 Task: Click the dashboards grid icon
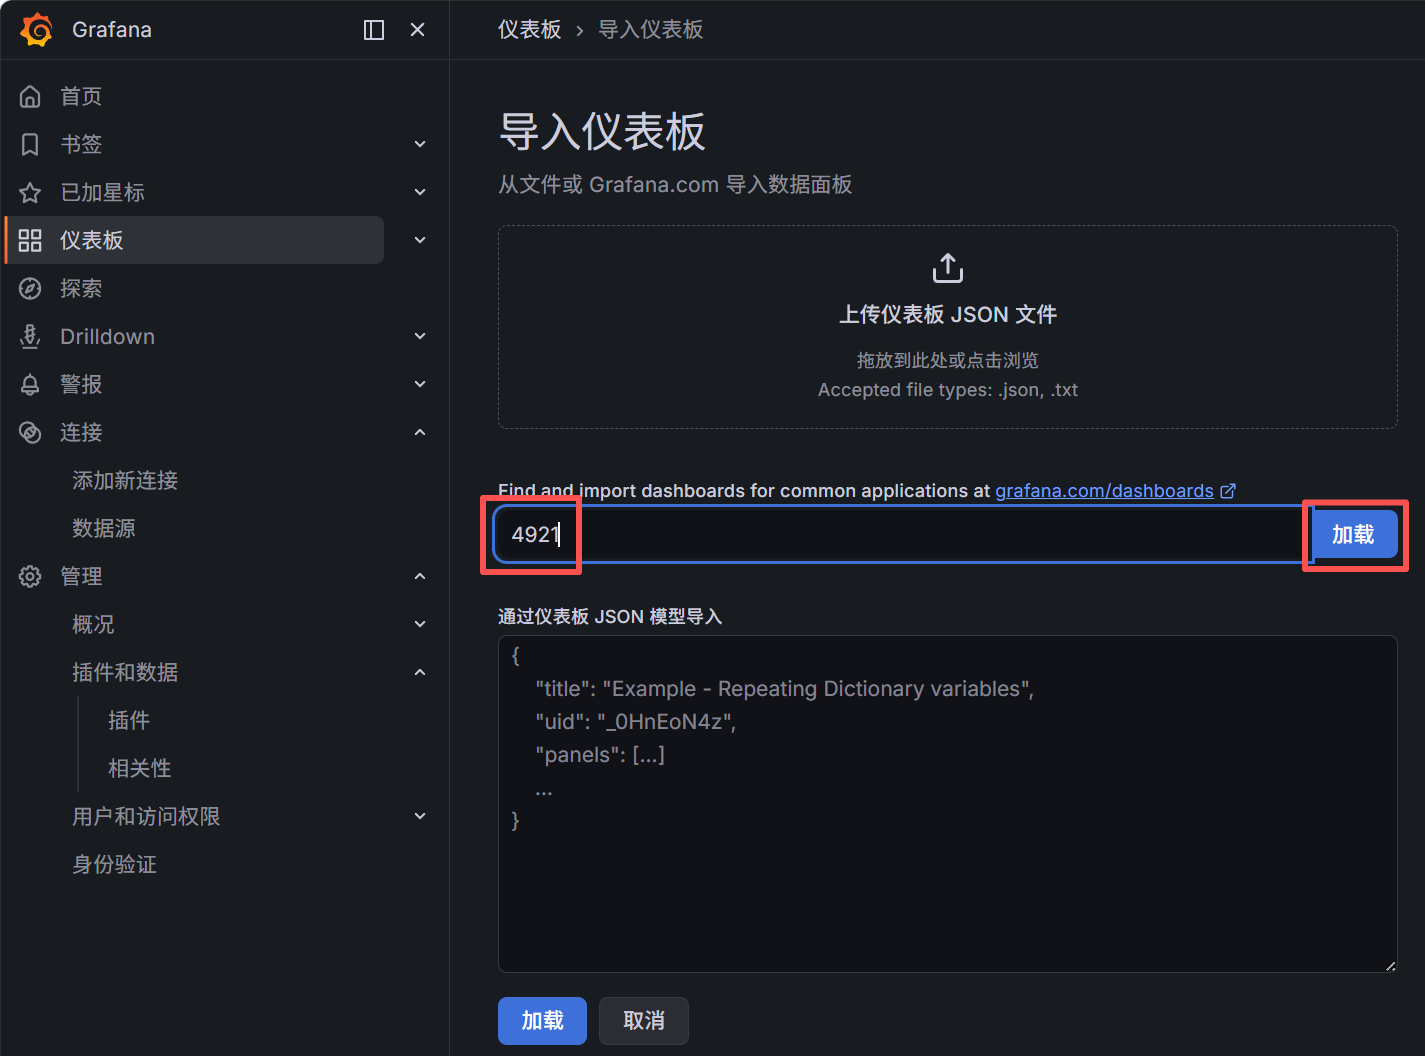[x=30, y=240]
